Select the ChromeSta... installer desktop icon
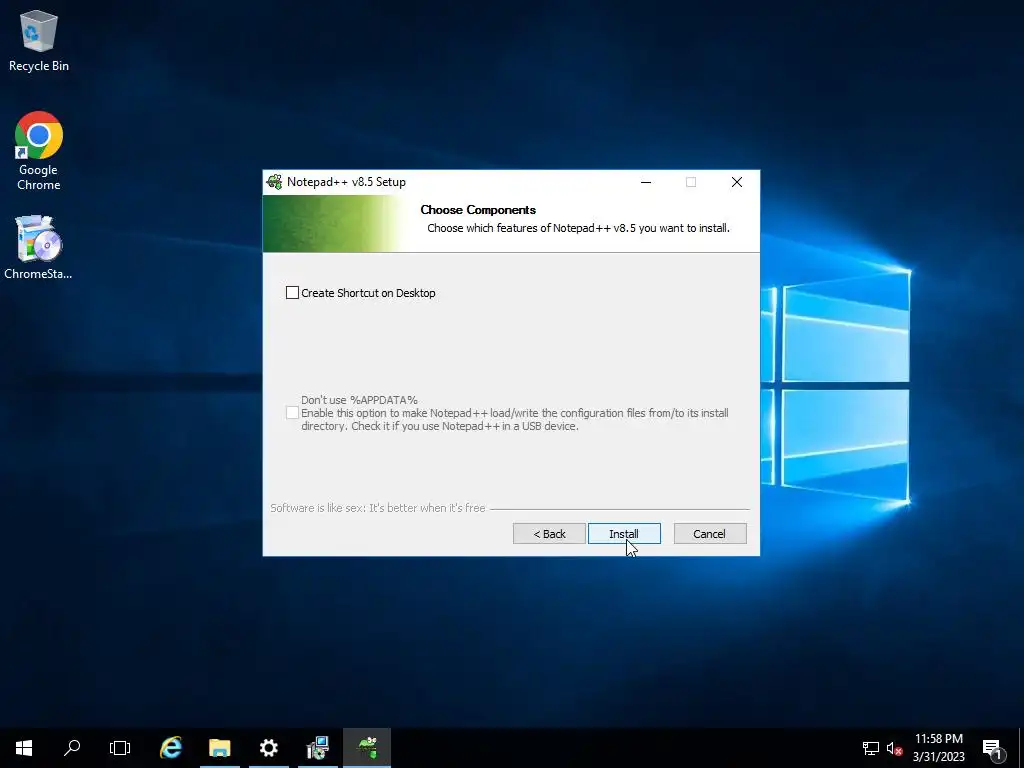The width and height of the screenshot is (1024, 768). coord(39,248)
